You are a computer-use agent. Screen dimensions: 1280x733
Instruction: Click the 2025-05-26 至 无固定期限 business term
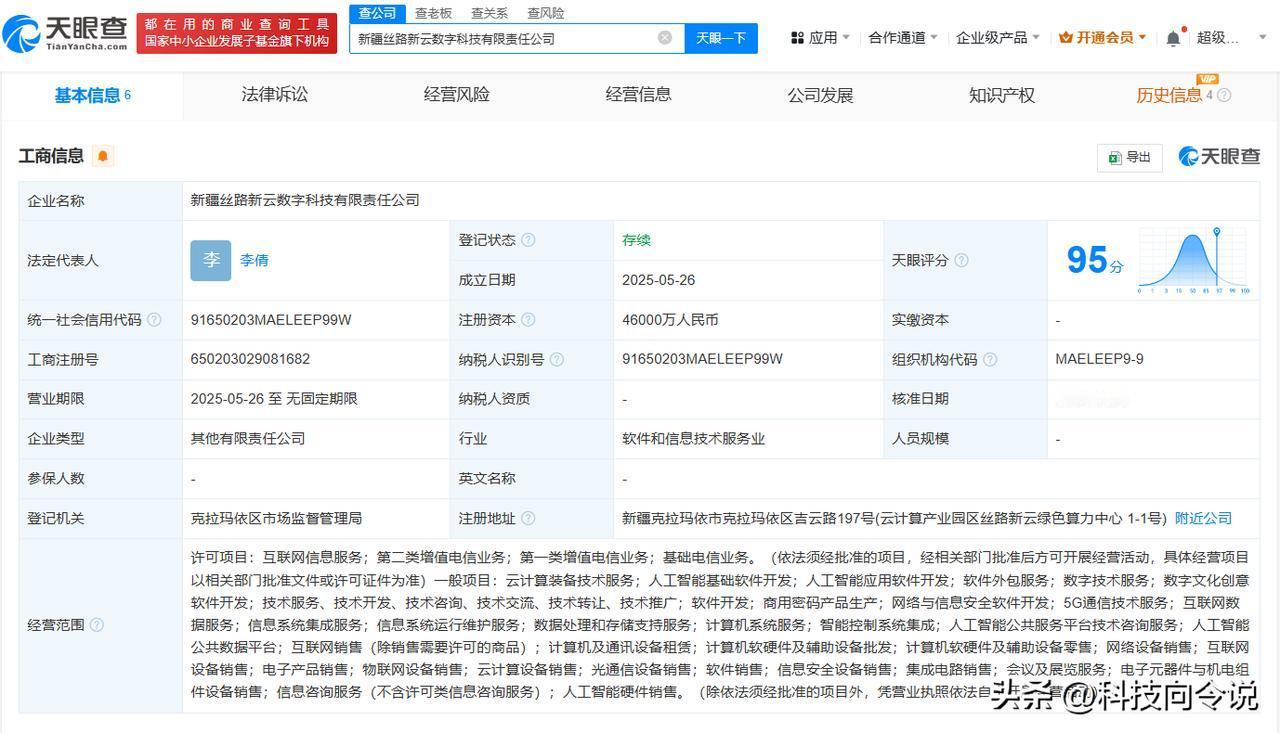pyautogui.click(x=273, y=398)
